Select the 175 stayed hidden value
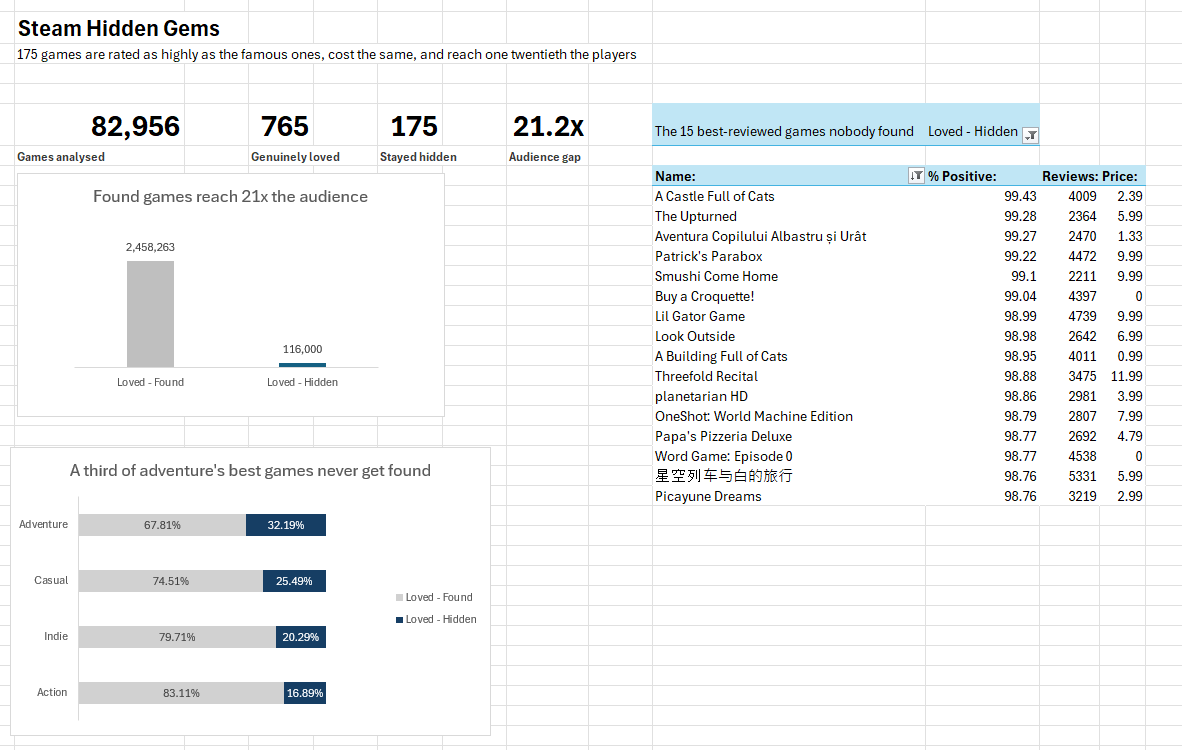Image resolution: width=1182 pixels, height=750 pixels. (x=414, y=126)
